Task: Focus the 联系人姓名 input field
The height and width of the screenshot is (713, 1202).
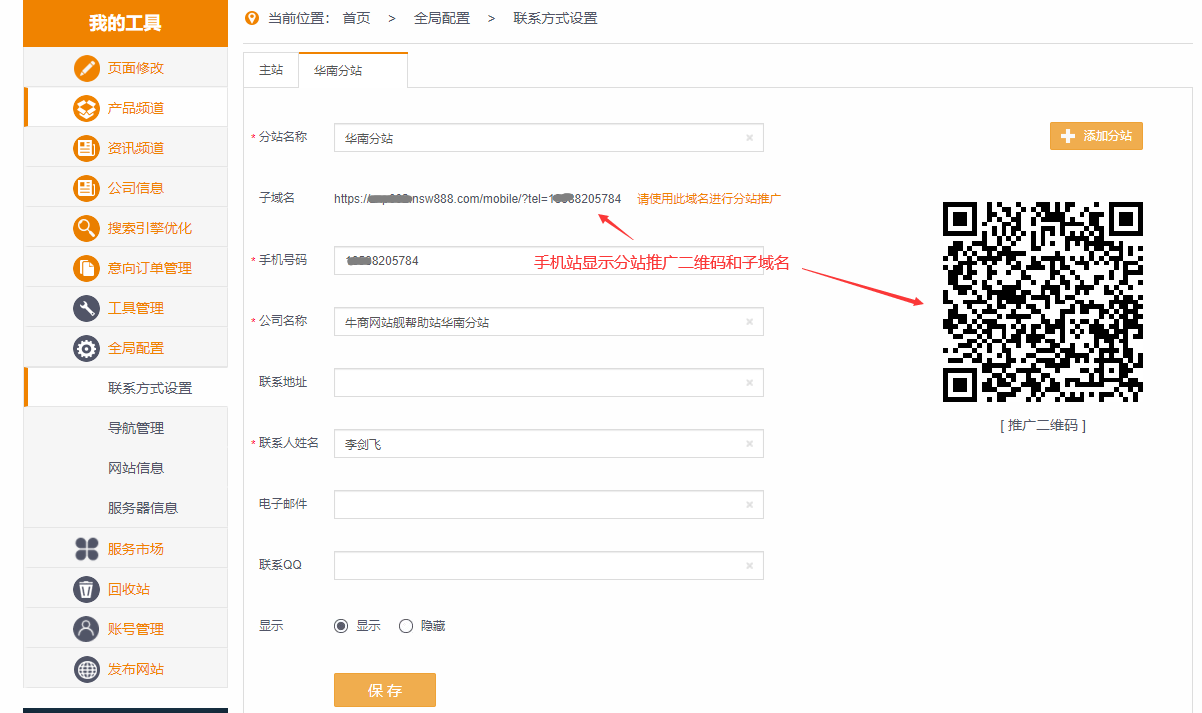Action: pos(549,444)
